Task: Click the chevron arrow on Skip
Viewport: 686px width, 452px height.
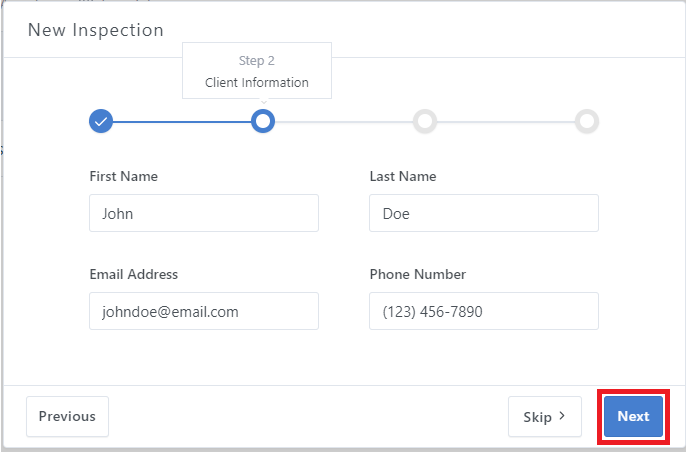Action: 562,416
